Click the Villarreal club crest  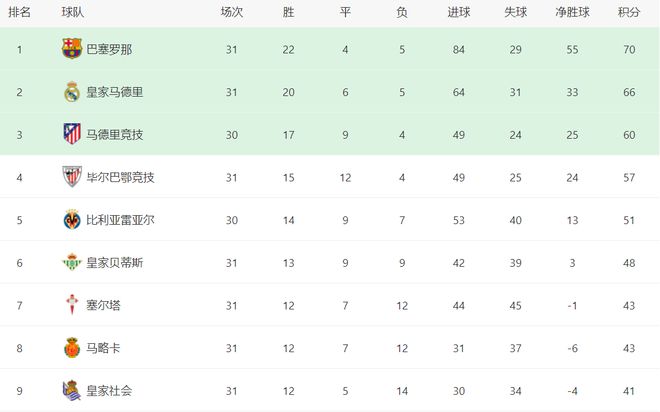[x=71, y=220]
